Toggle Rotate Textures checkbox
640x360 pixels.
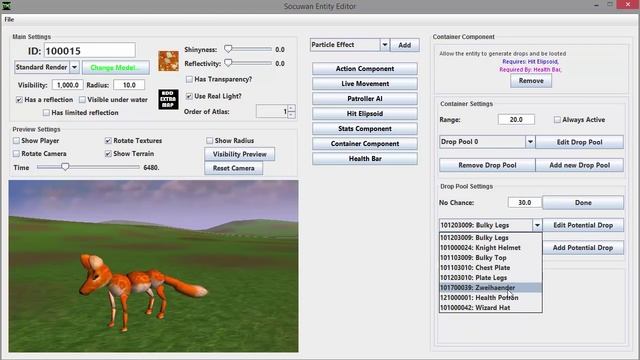108,141
